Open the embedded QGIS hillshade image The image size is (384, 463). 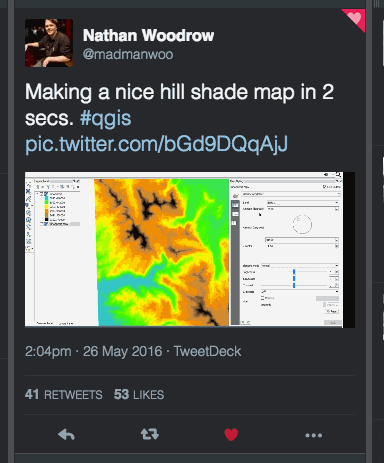pyautogui.click(x=190, y=249)
